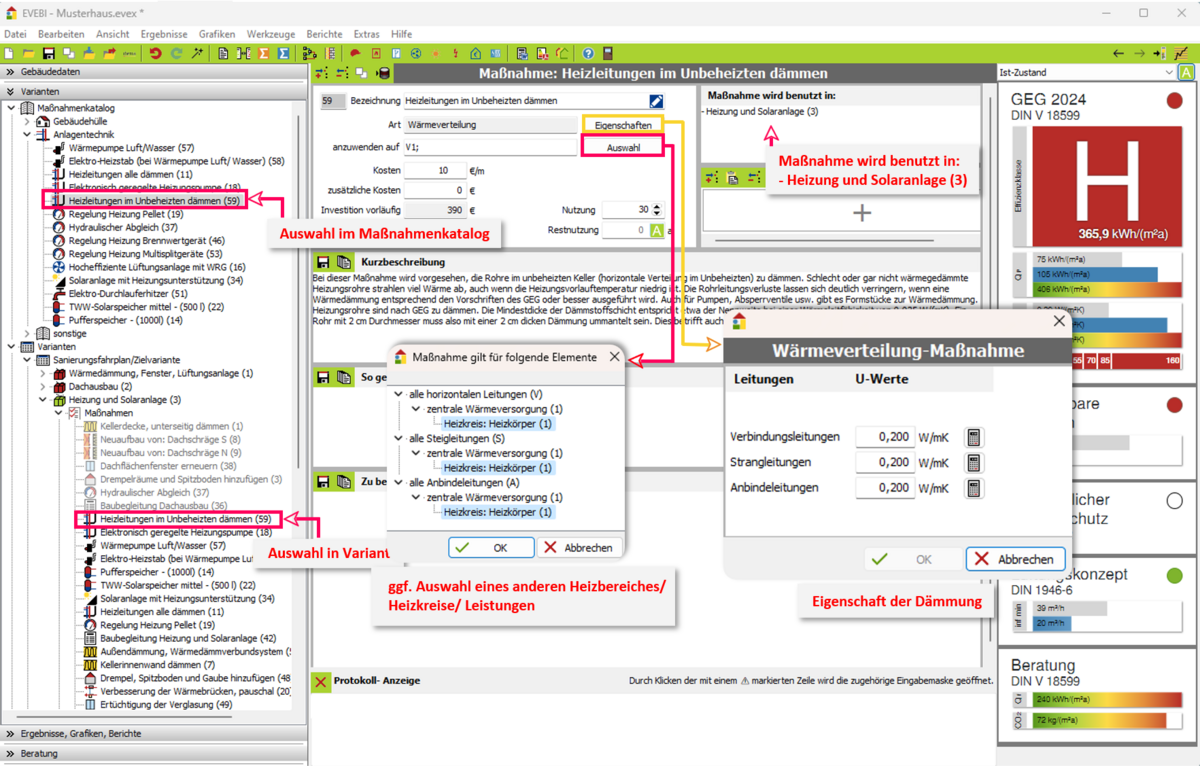This screenshot has width=1200, height=766.
Task: Collapse the Anlagentechnik tree node
Action: [x=27, y=134]
